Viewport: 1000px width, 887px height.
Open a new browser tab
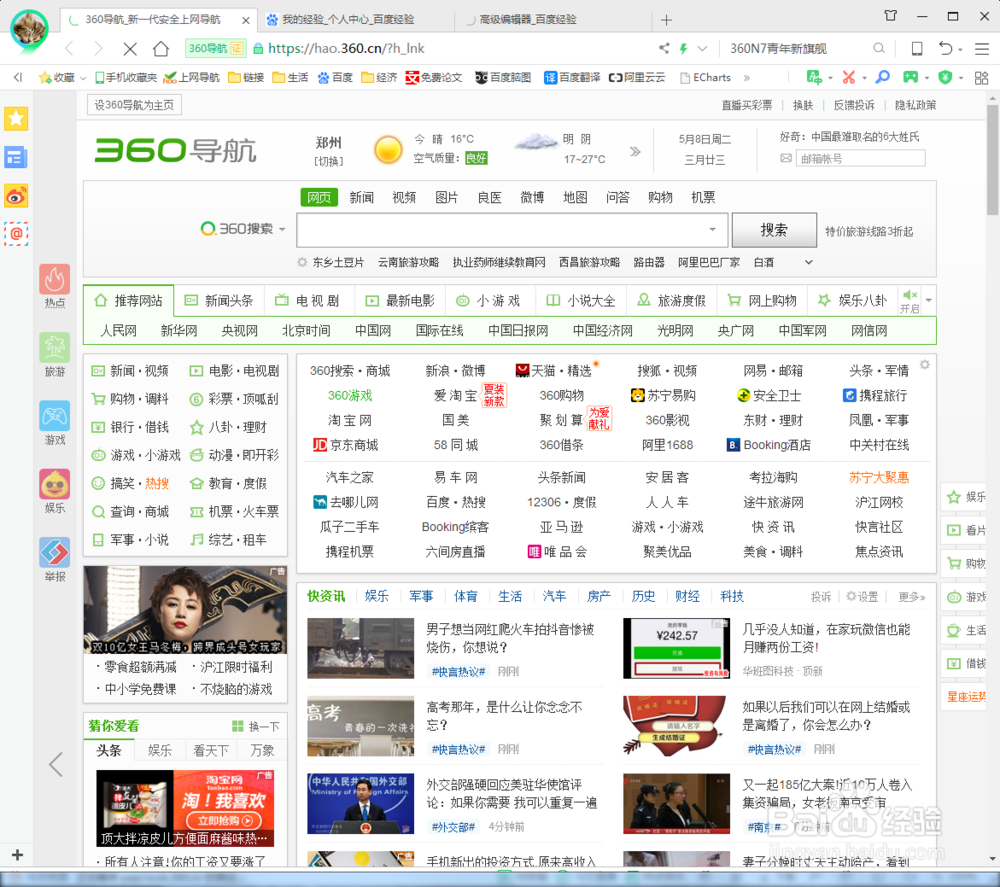tap(666, 20)
